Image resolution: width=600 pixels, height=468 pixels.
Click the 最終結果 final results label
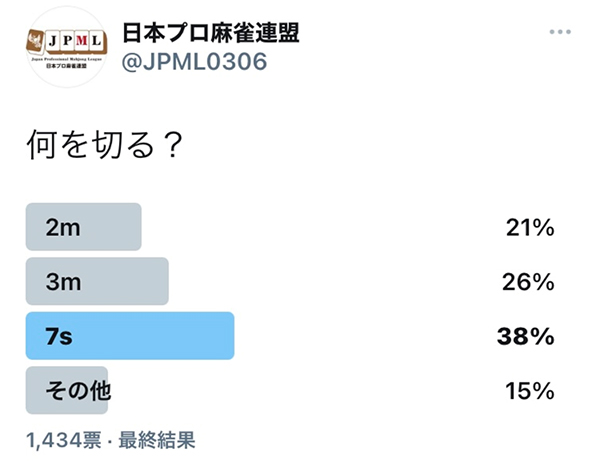157,440
